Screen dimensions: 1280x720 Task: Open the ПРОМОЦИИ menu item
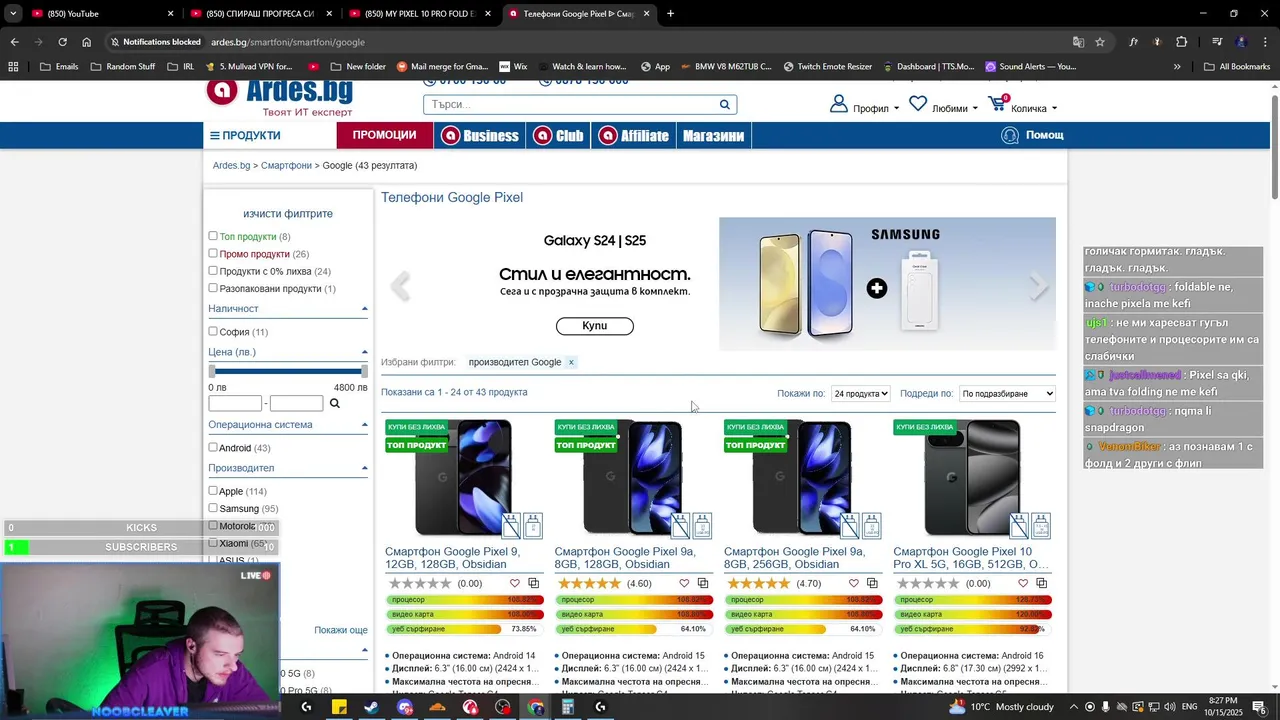384,135
